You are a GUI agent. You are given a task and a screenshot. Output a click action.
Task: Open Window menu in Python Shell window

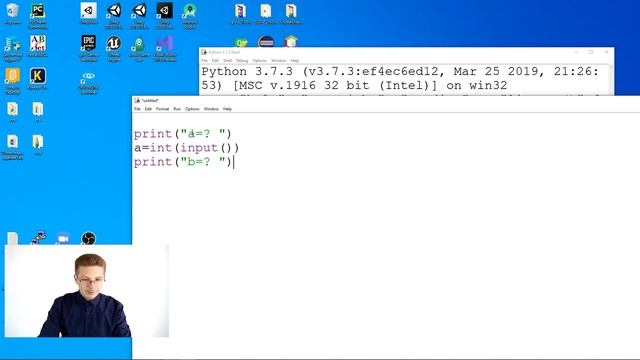tap(278, 60)
